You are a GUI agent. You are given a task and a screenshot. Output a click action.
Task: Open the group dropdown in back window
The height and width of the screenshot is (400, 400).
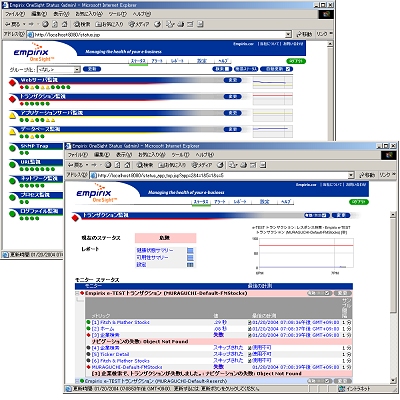77,69
